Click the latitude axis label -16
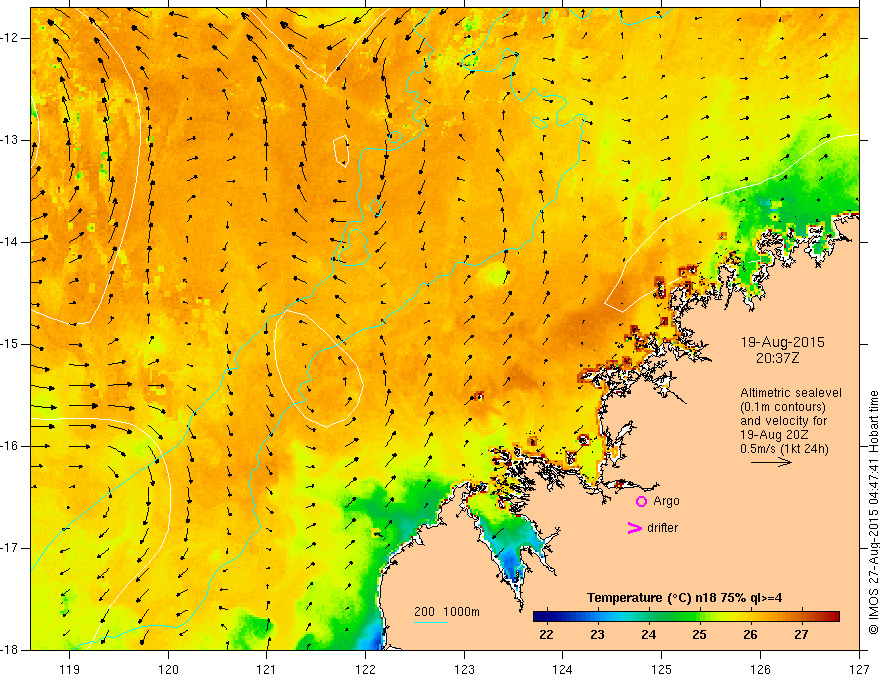The height and width of the screenshot is (680, 880). (x=10, y=447)
